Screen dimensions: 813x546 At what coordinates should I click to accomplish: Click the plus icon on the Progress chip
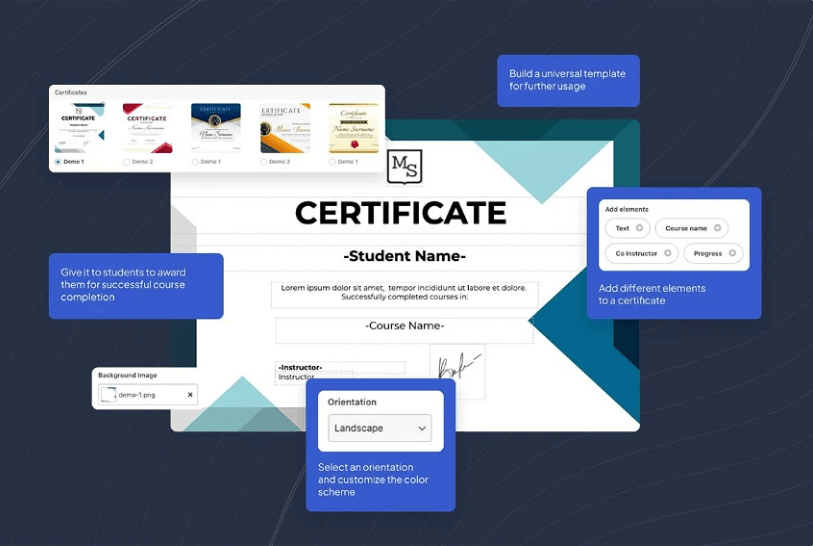click(x=732, y=253)
